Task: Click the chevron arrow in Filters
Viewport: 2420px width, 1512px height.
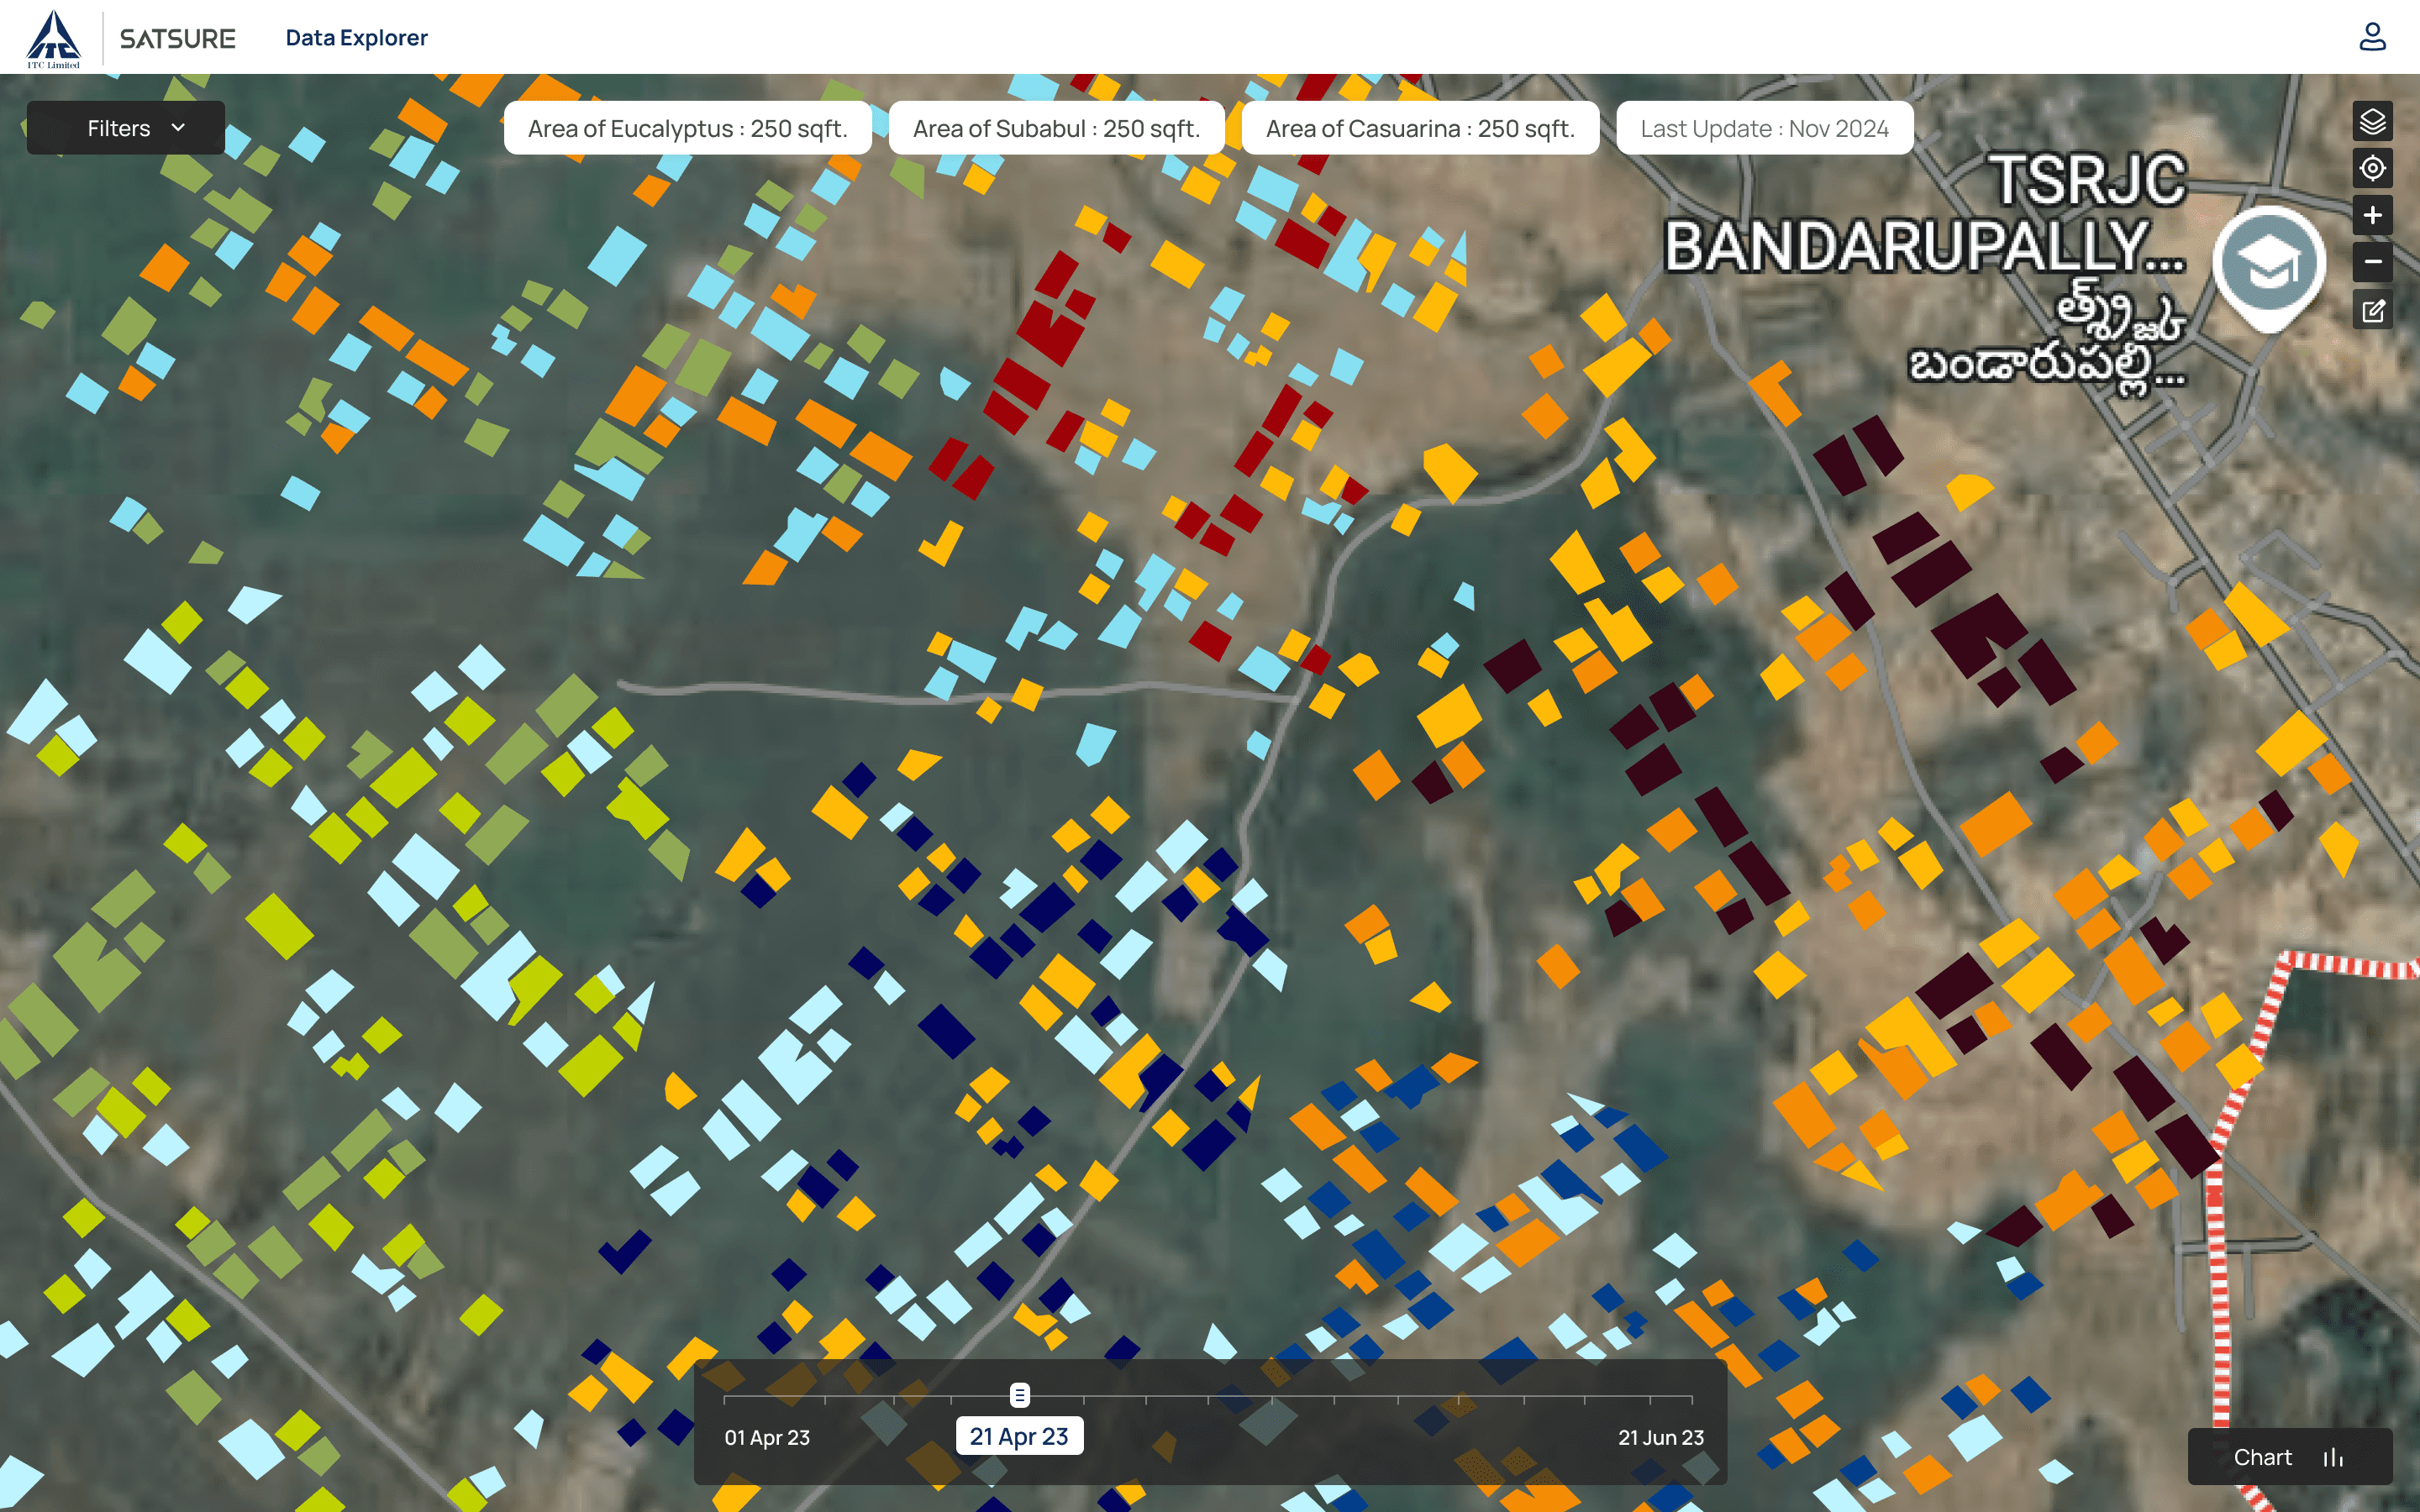Action: 178,127
